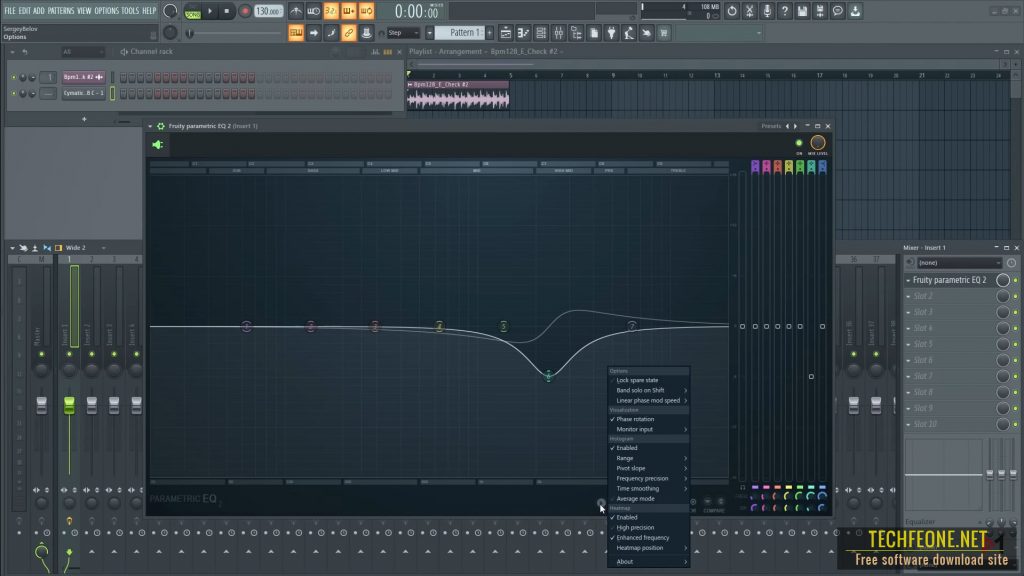Open the Step snap dropdown
Screen dimensions: 1024x576
(x=403, y=33)
